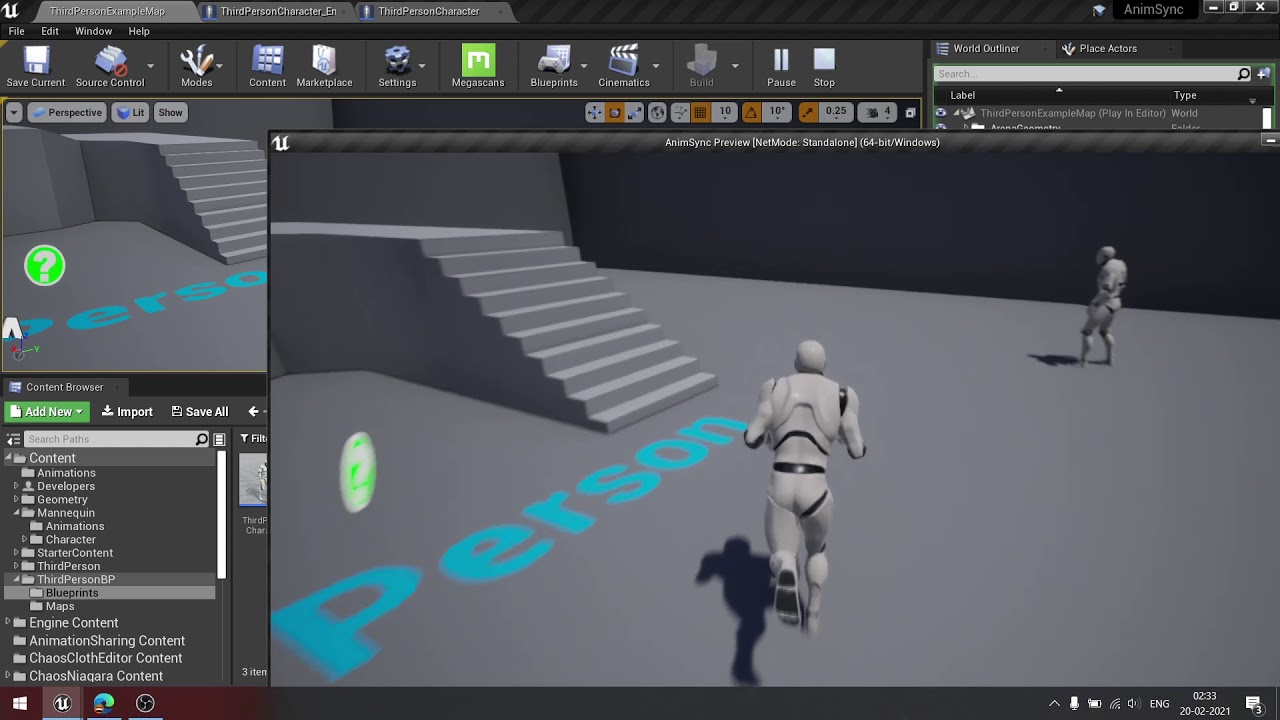Switch to the ThirdPersonCharacter tab
The width and height of the screenshot is (1280, 720).
[x=429, y=11]
